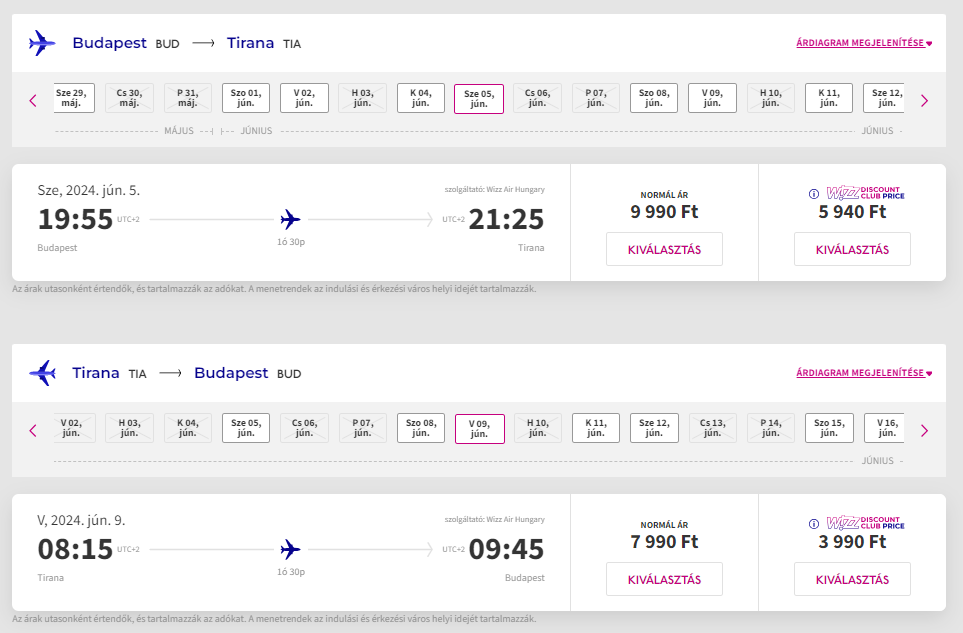The image size is (963, 633).
Task: Go to previous outbound dates arrow
Action: pyautogui.click(x=33, y=100)
